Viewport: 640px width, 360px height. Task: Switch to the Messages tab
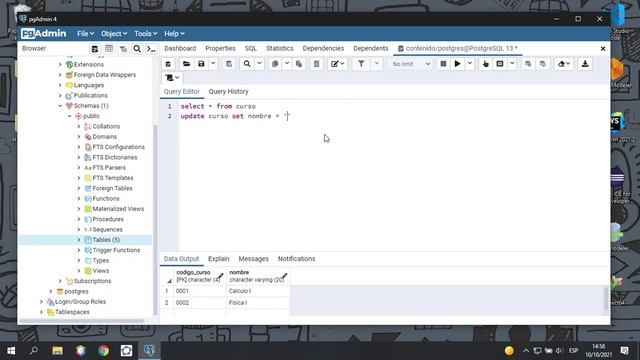253,259
